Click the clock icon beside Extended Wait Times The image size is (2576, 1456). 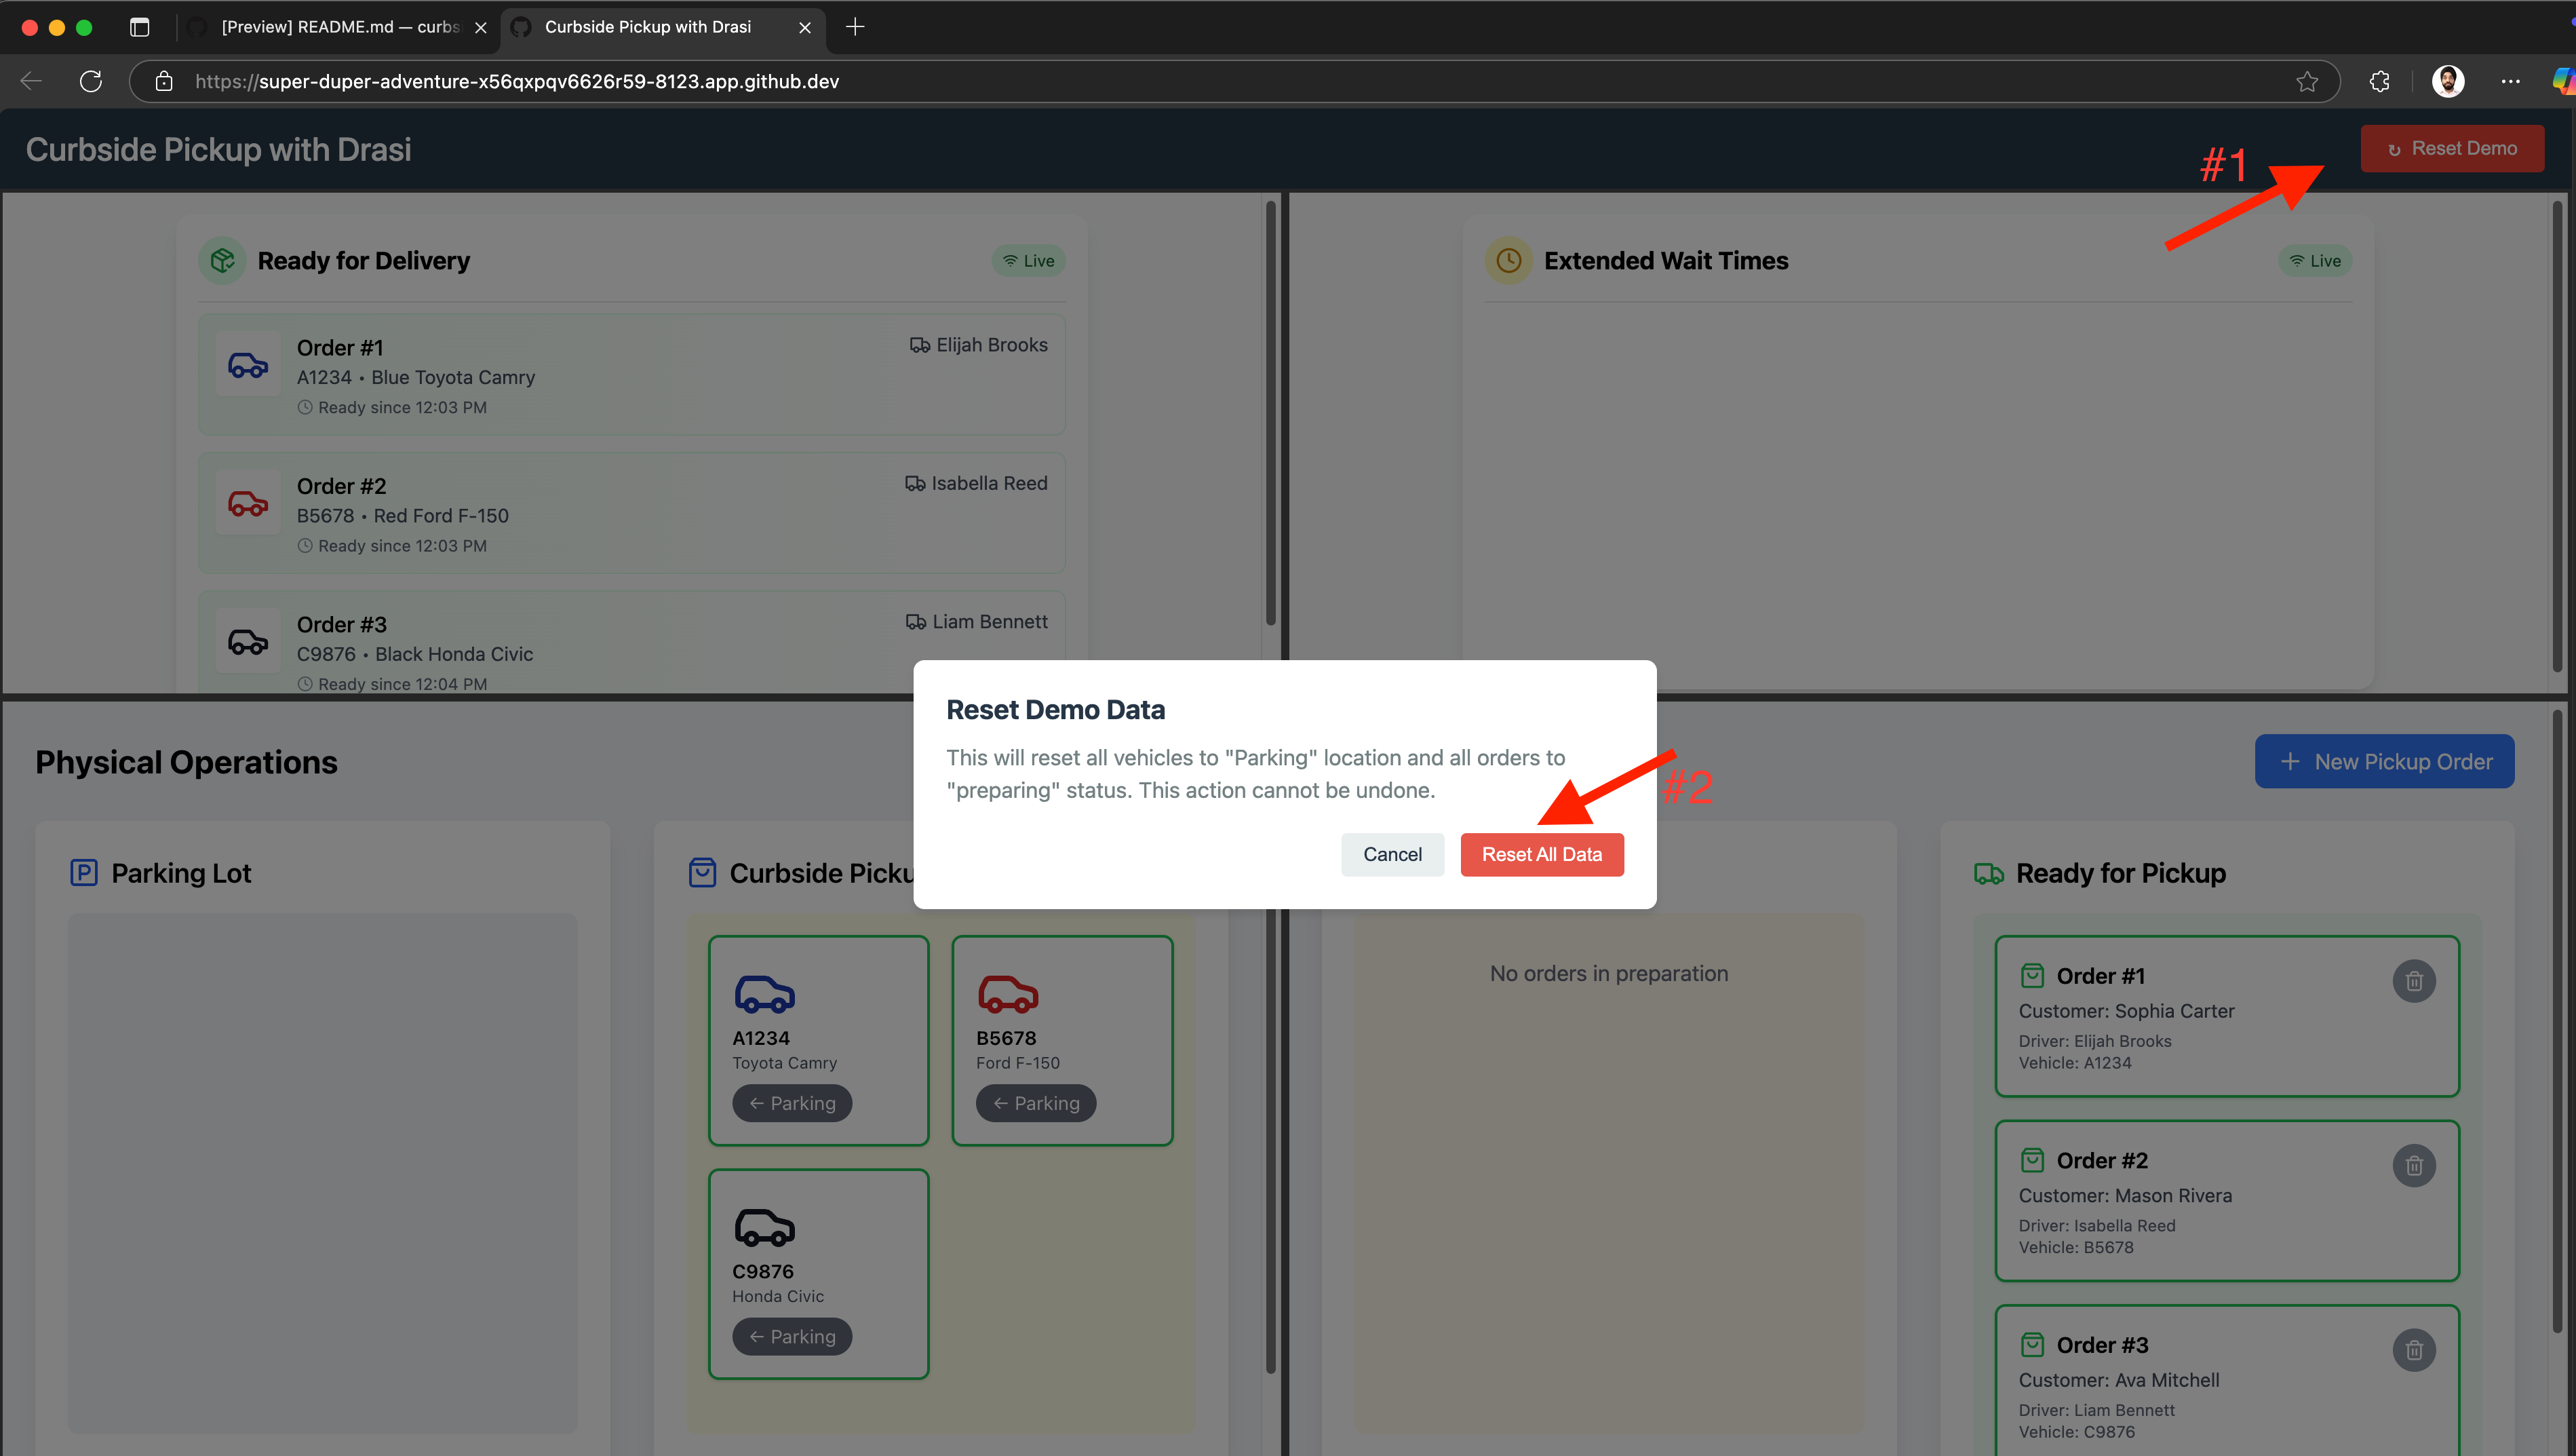coord(1508,260)
